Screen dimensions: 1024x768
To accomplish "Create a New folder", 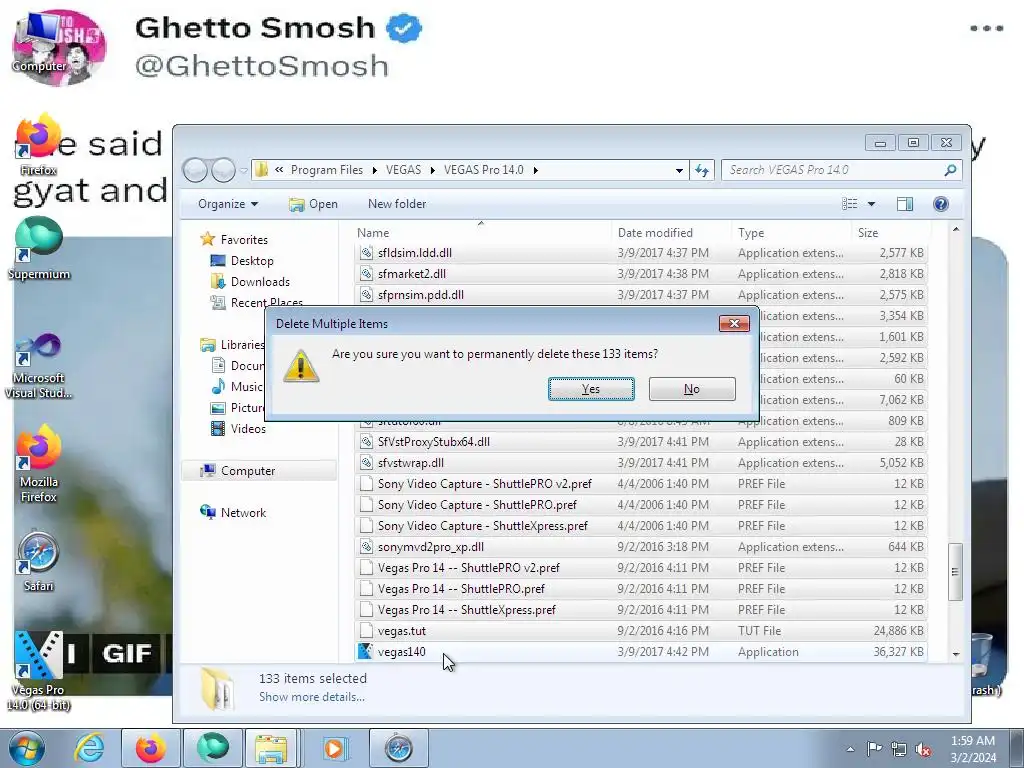I will [397, 204].
